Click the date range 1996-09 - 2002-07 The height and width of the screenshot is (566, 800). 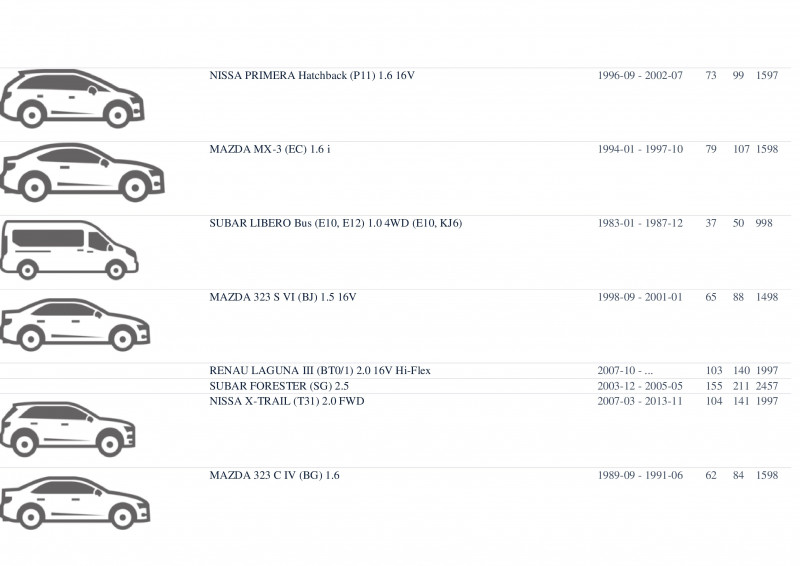coord(640,76)
